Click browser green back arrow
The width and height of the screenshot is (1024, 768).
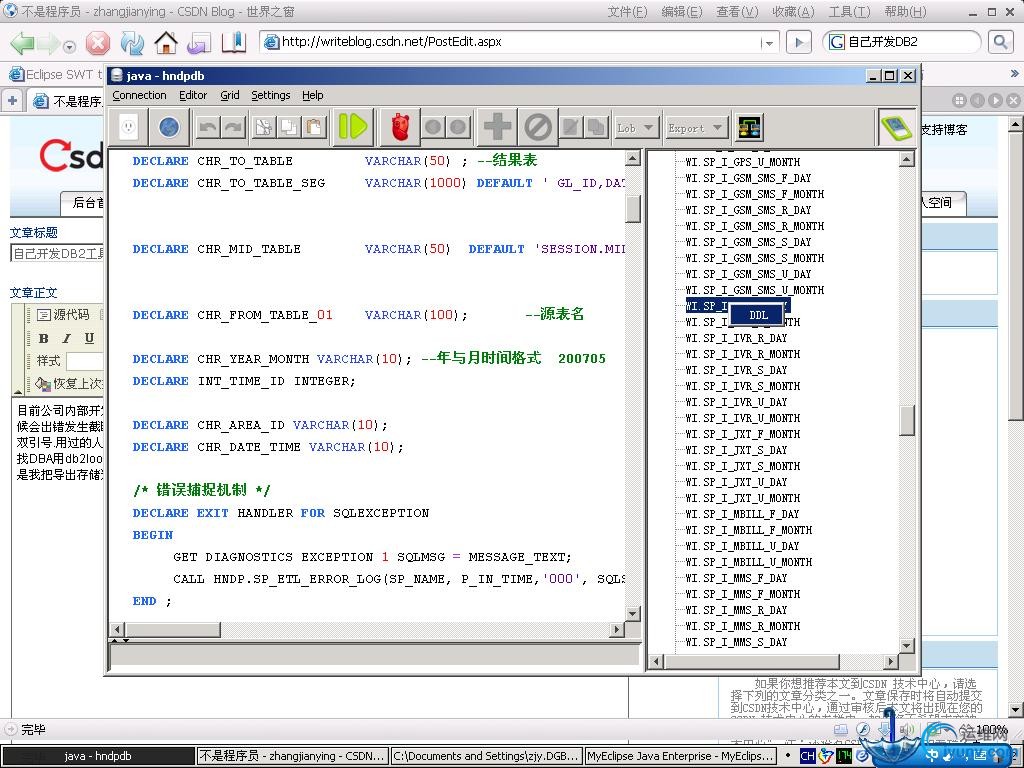pos(22,43)
